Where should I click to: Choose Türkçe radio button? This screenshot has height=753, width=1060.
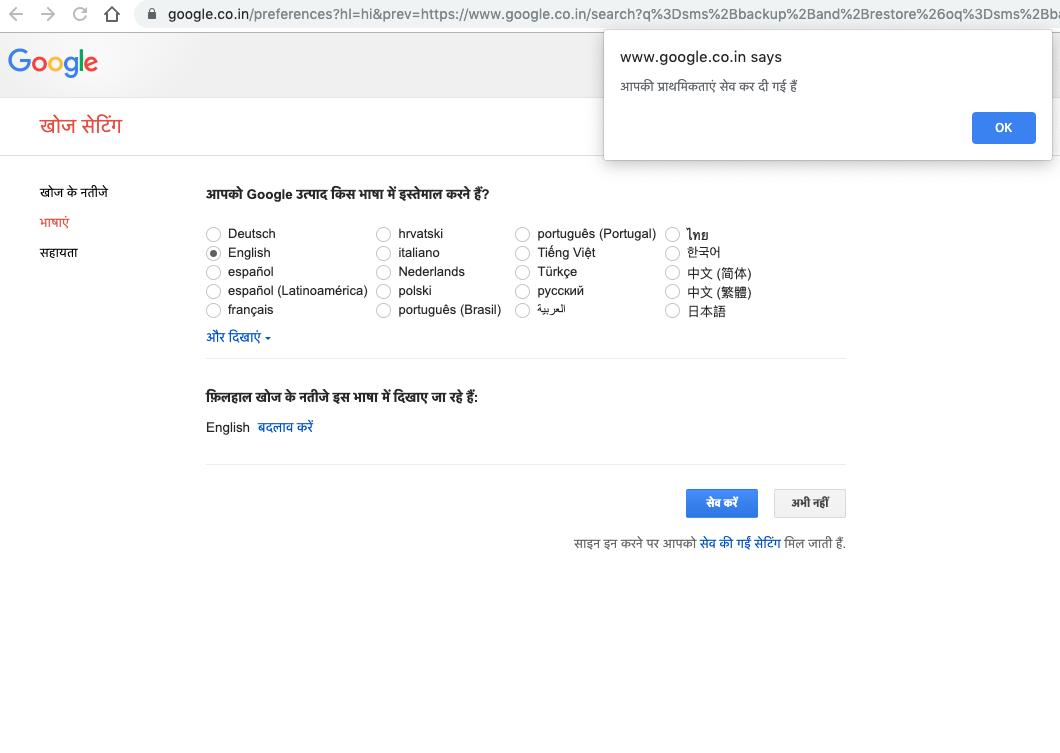tap(523, 272)
